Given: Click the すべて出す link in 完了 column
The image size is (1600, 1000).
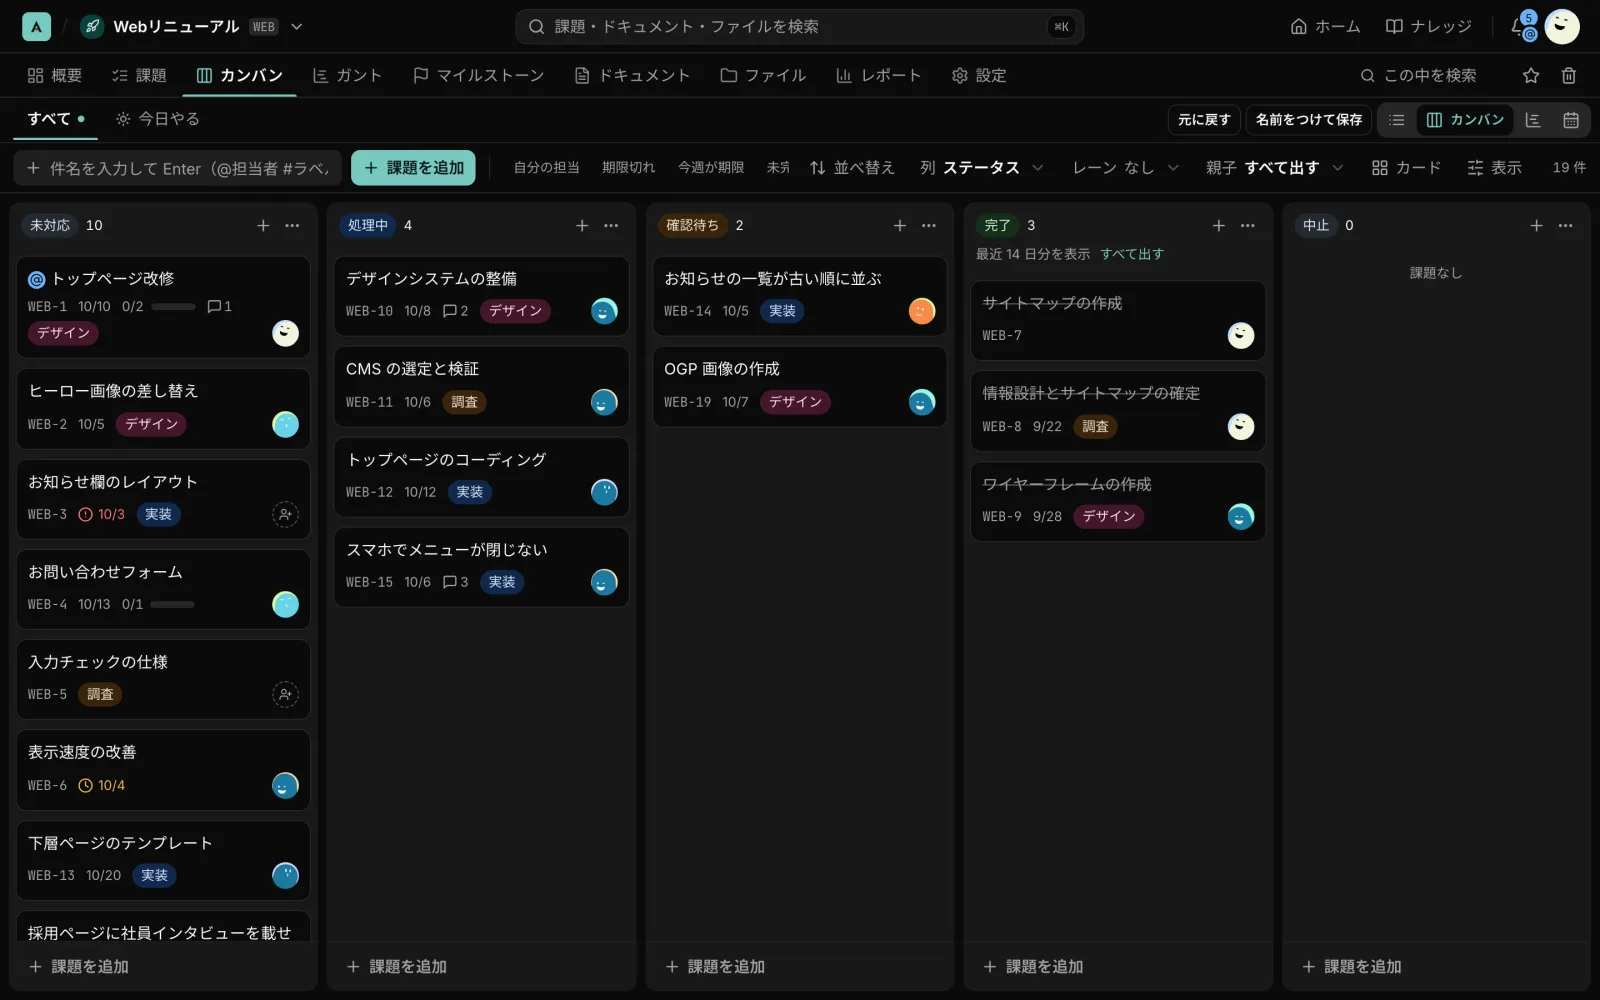Looking at the screenshot, I should click(x=1132, y=254).
